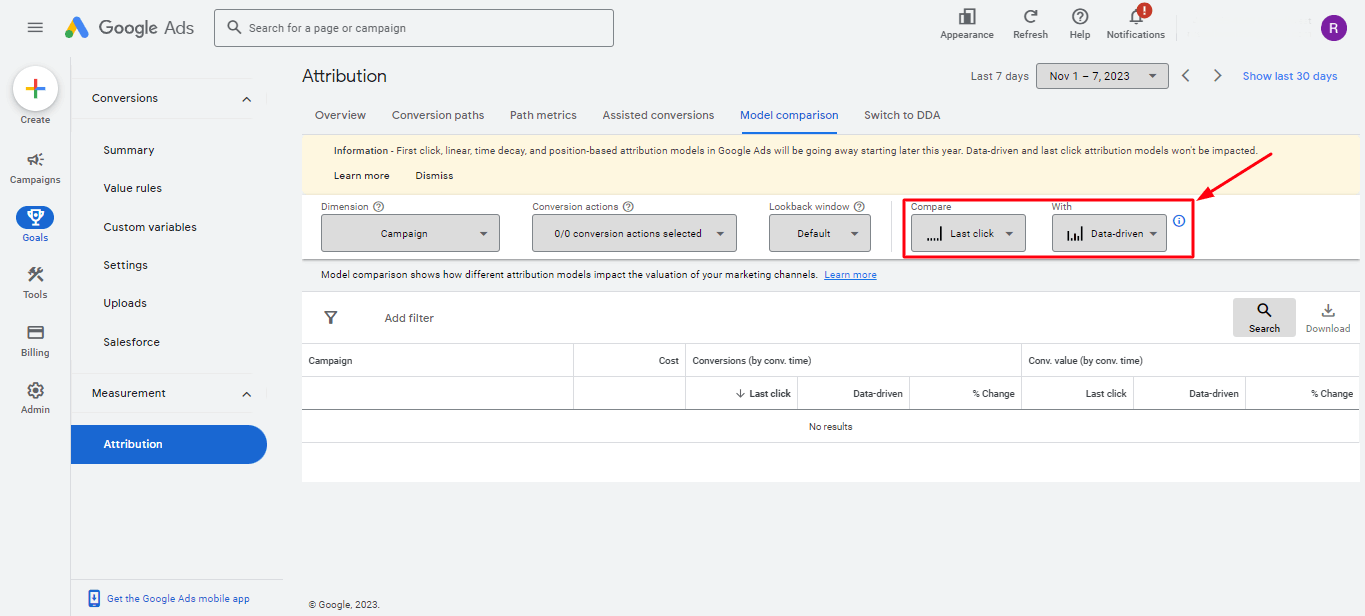This screenshot has height=616, width=1365.
Task: Click Conversion actions help question icon
Action: (x=628, y=207)
